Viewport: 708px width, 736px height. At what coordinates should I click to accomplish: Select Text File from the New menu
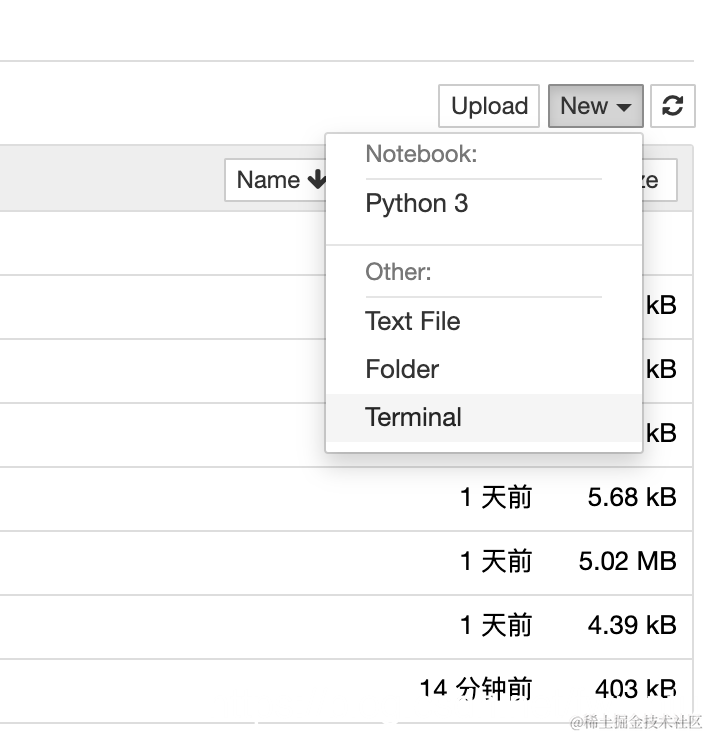click(x=413, y=321)
